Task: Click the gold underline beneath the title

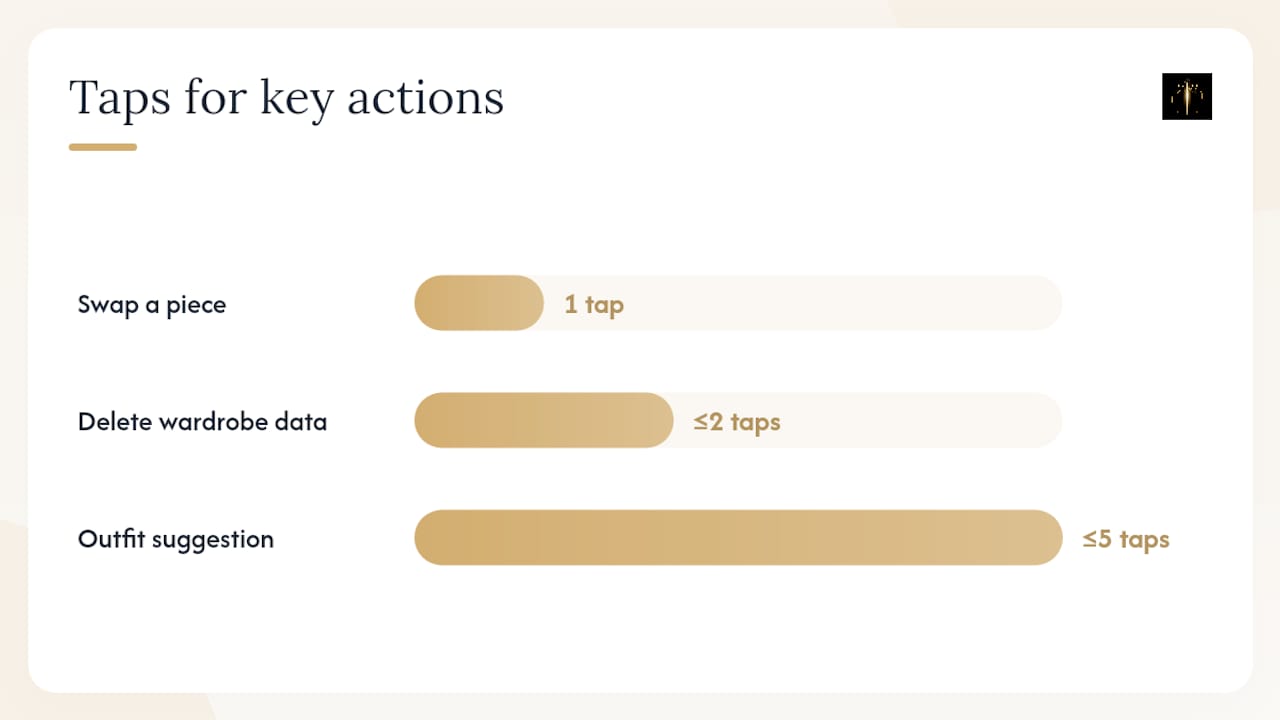Action: click(x=103, y=147)
